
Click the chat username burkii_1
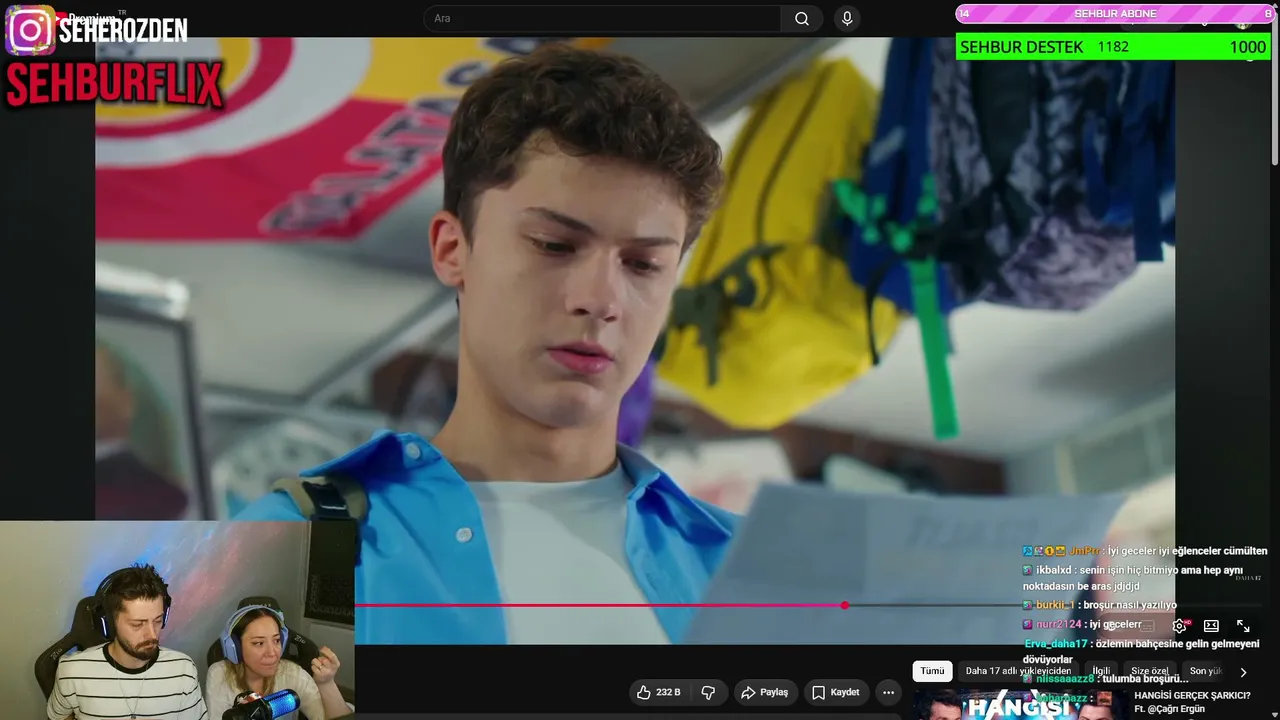tap(1055, 605)
